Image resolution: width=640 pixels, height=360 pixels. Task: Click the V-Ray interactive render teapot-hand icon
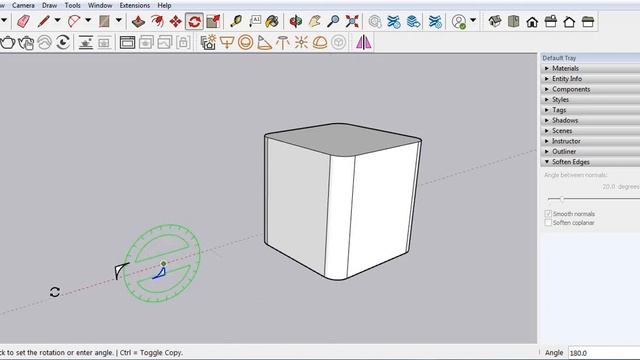point(26,42)
